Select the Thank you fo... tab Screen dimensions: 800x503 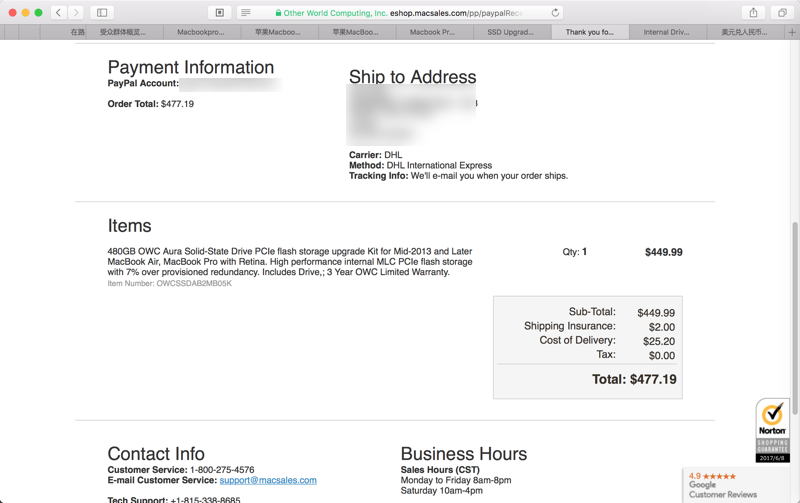[x=590, y=32]
